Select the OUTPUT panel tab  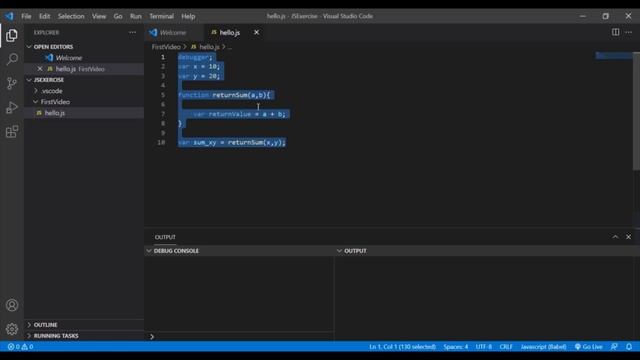coord(165,237)
